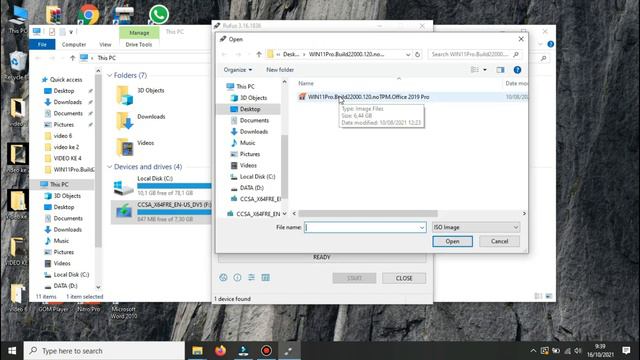The width and height of the screenshot is (640, 360).
Task: Click CLOSE button in Rufus
Action: [x=404, y=278]
